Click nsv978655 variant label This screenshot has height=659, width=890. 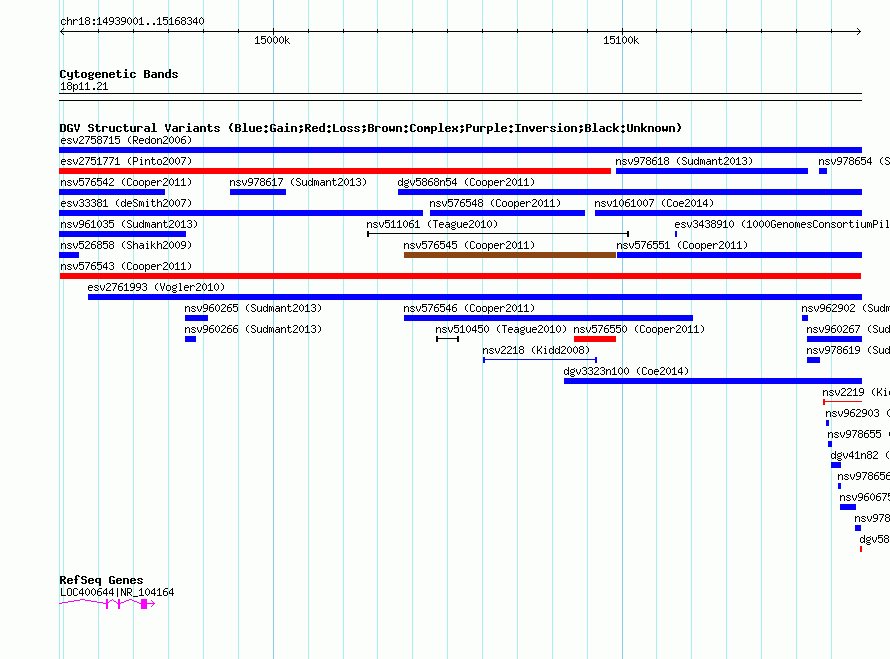[x=858, y=434]
